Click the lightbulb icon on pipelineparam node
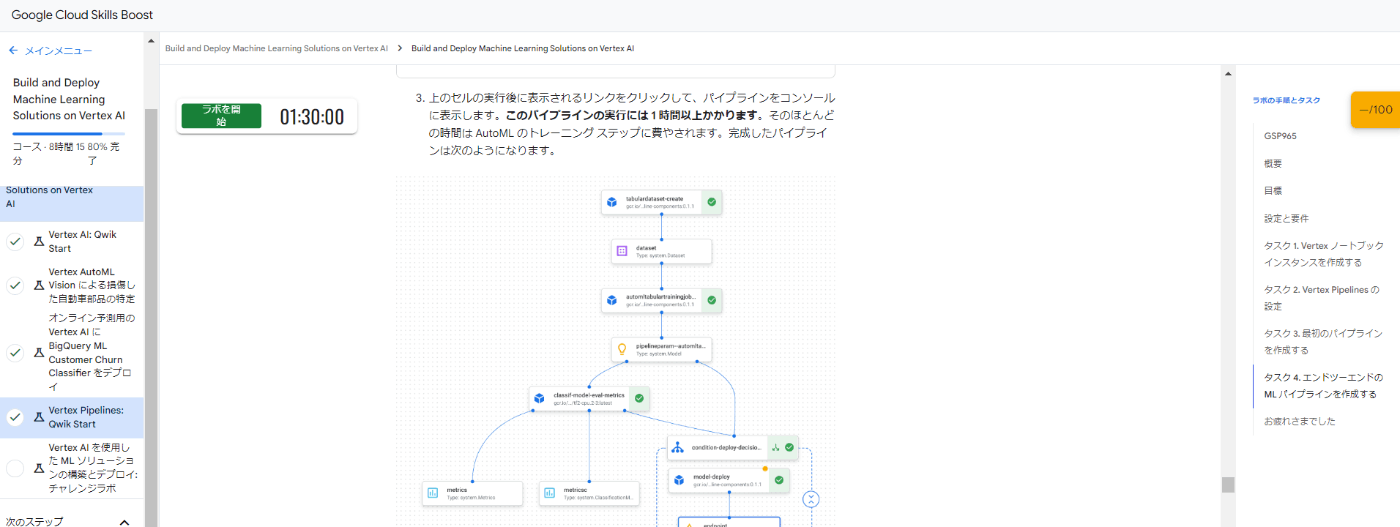The height and width of the screenshot is (527, 1400). point(621,349)
